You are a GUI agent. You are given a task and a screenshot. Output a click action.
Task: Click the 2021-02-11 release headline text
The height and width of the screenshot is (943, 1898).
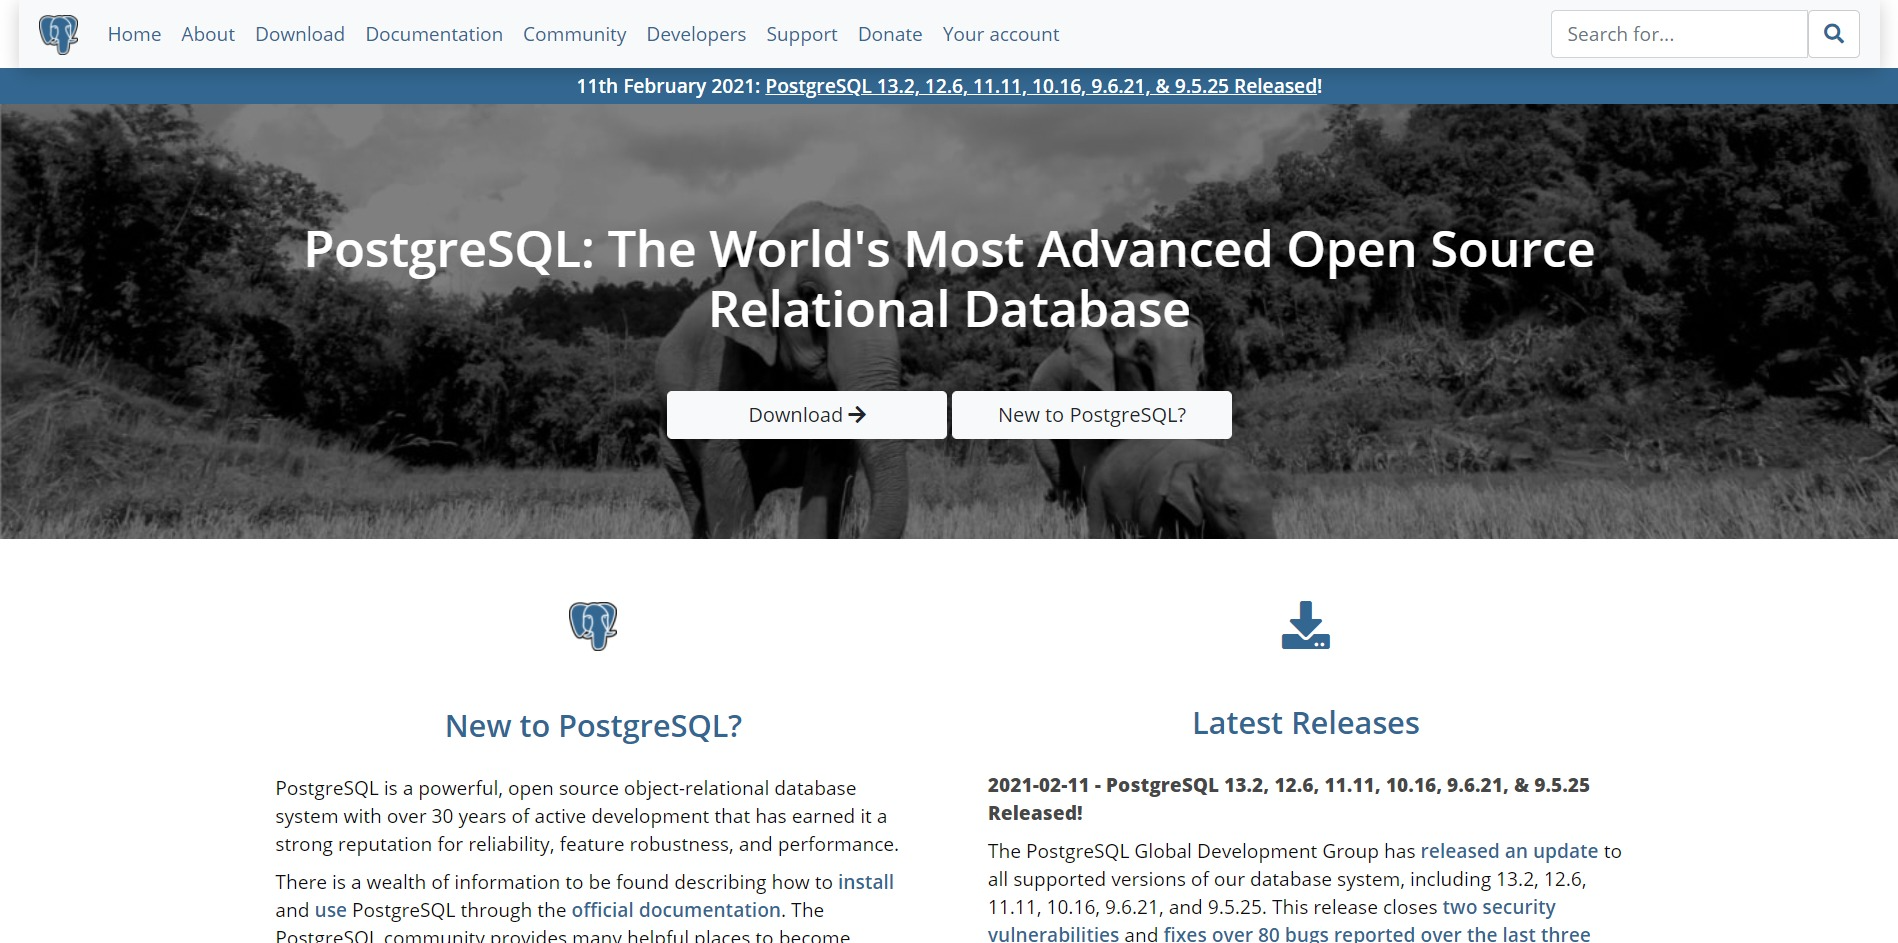[x=1289, y=799]
